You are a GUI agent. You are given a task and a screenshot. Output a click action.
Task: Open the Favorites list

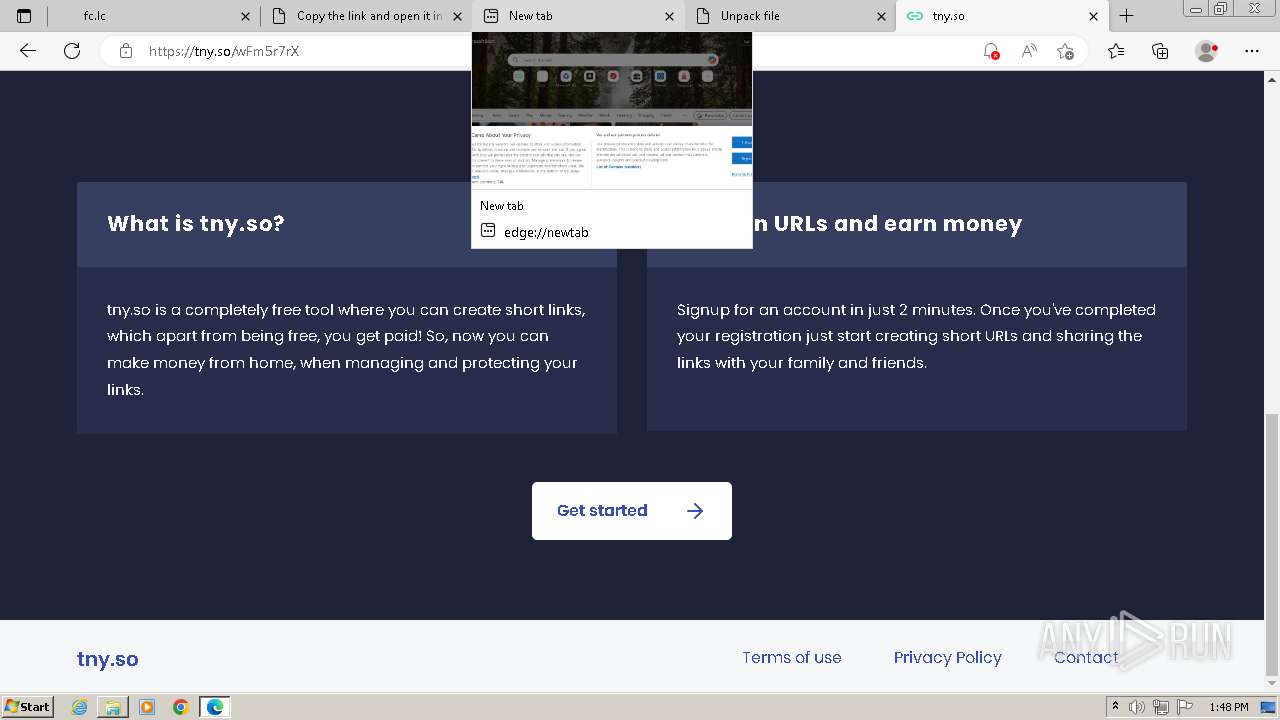pos(1116,51)
